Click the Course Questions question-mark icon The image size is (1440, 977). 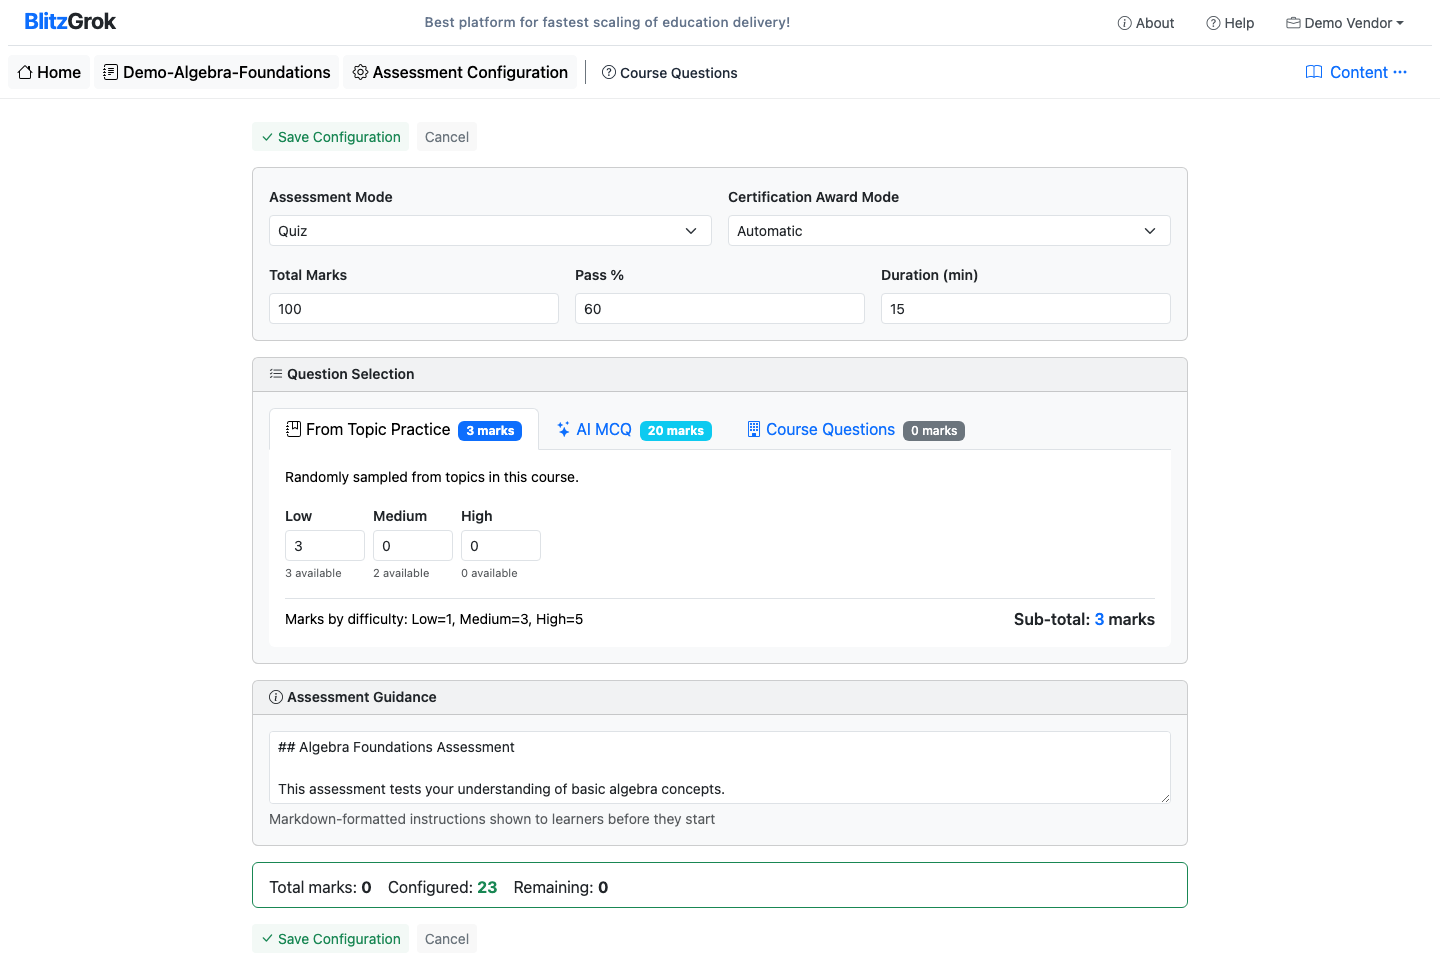coord(609,72)
